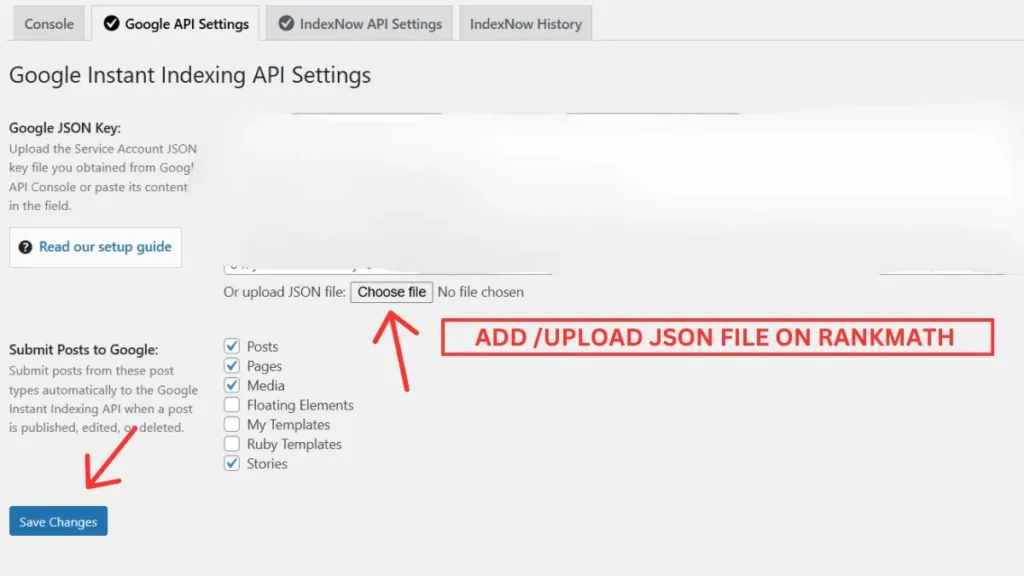Click the question mark help icon

tap(25, 247)
